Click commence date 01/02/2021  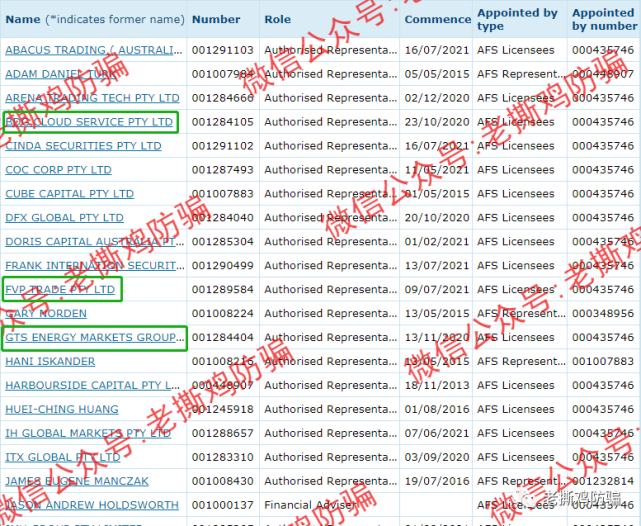437,242
